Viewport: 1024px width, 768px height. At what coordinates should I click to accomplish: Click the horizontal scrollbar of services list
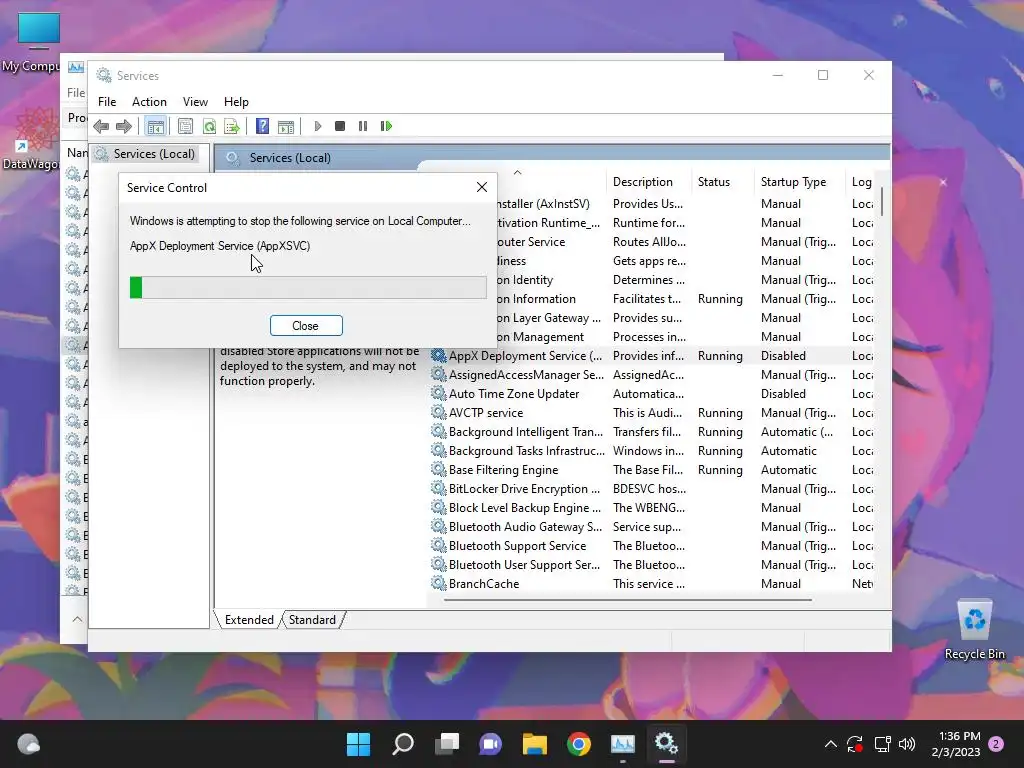tap(628, 599)
